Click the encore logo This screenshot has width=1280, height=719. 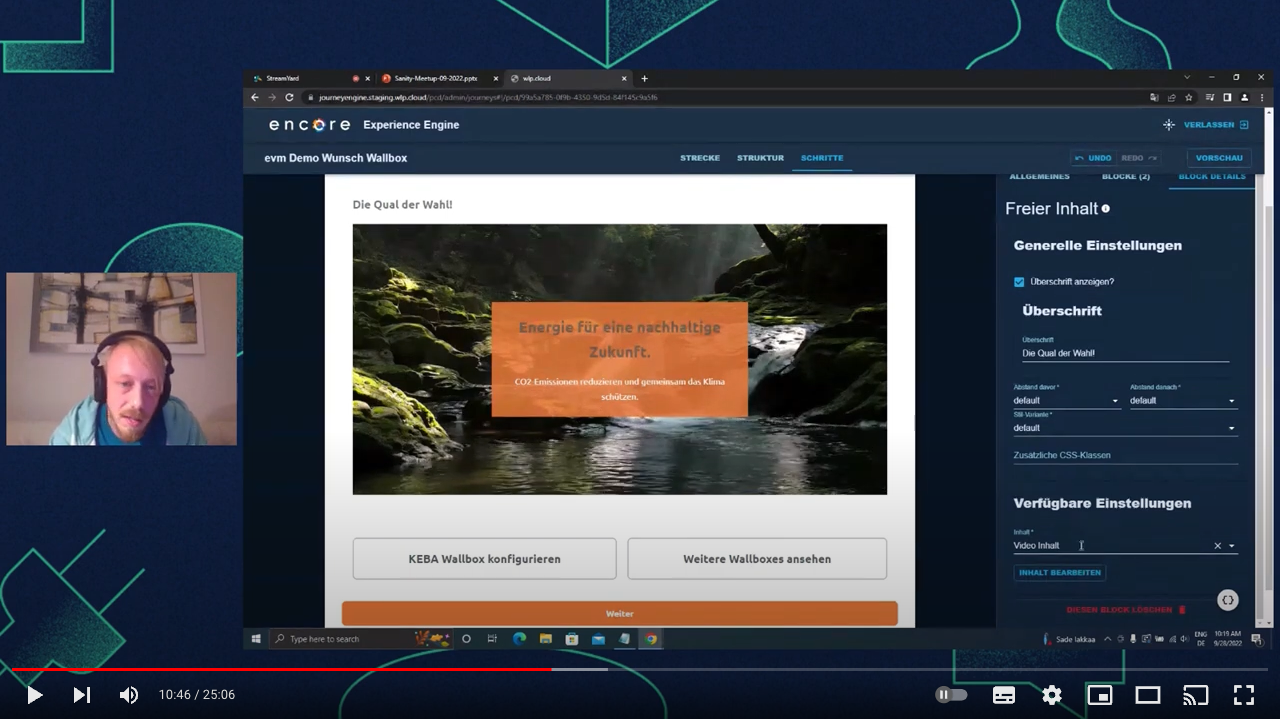(x=309, y=125)
